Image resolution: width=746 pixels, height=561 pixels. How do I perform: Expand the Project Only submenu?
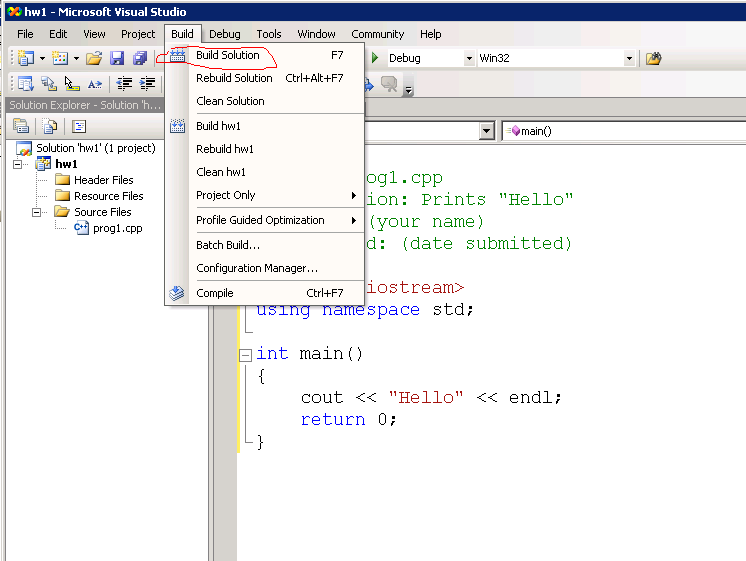[265, 195]
